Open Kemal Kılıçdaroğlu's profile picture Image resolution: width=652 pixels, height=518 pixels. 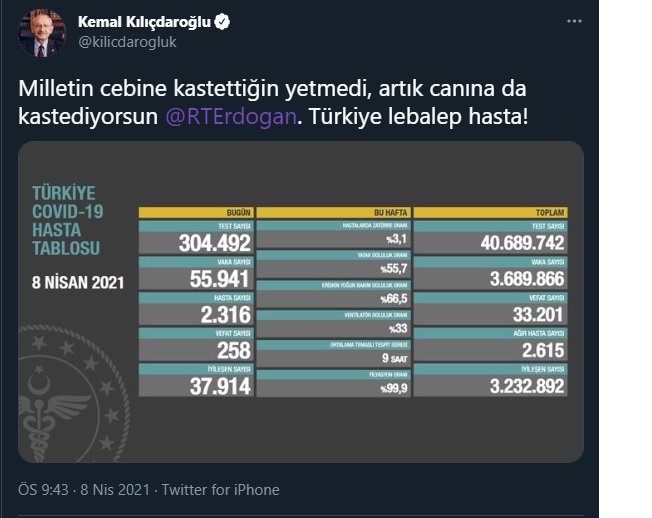click(42, 33)
